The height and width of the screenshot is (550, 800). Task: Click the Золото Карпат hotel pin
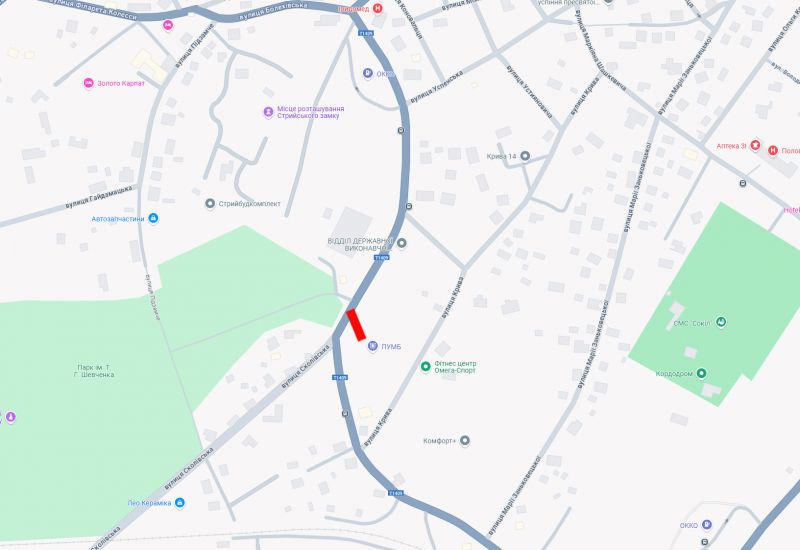click(88, 83)
